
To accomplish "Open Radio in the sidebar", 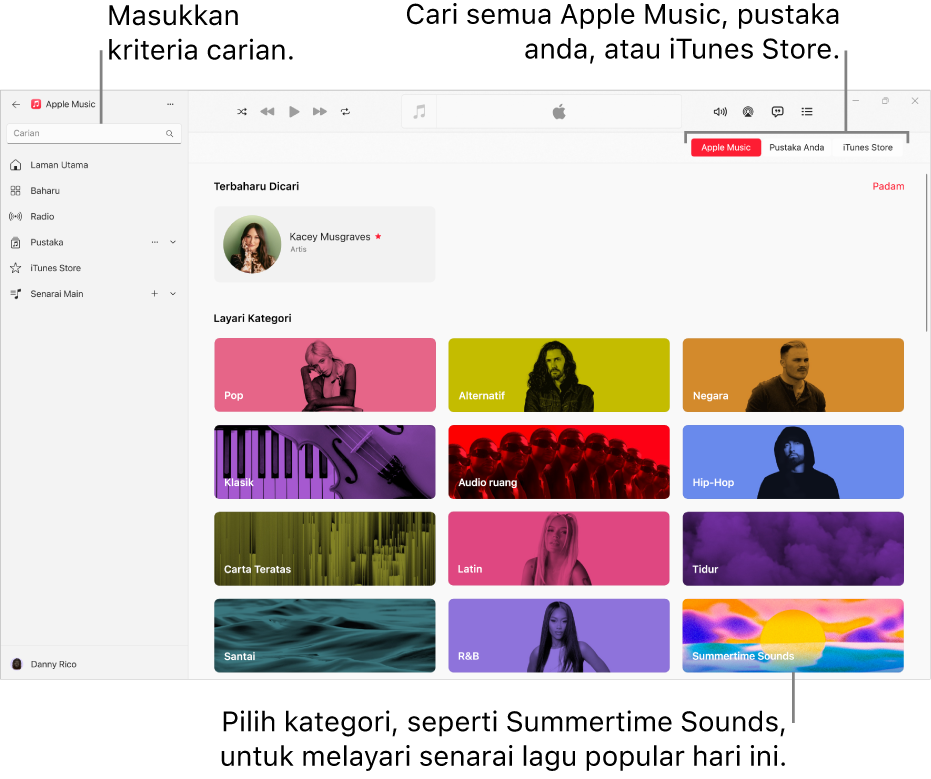I will click(94, 217).
